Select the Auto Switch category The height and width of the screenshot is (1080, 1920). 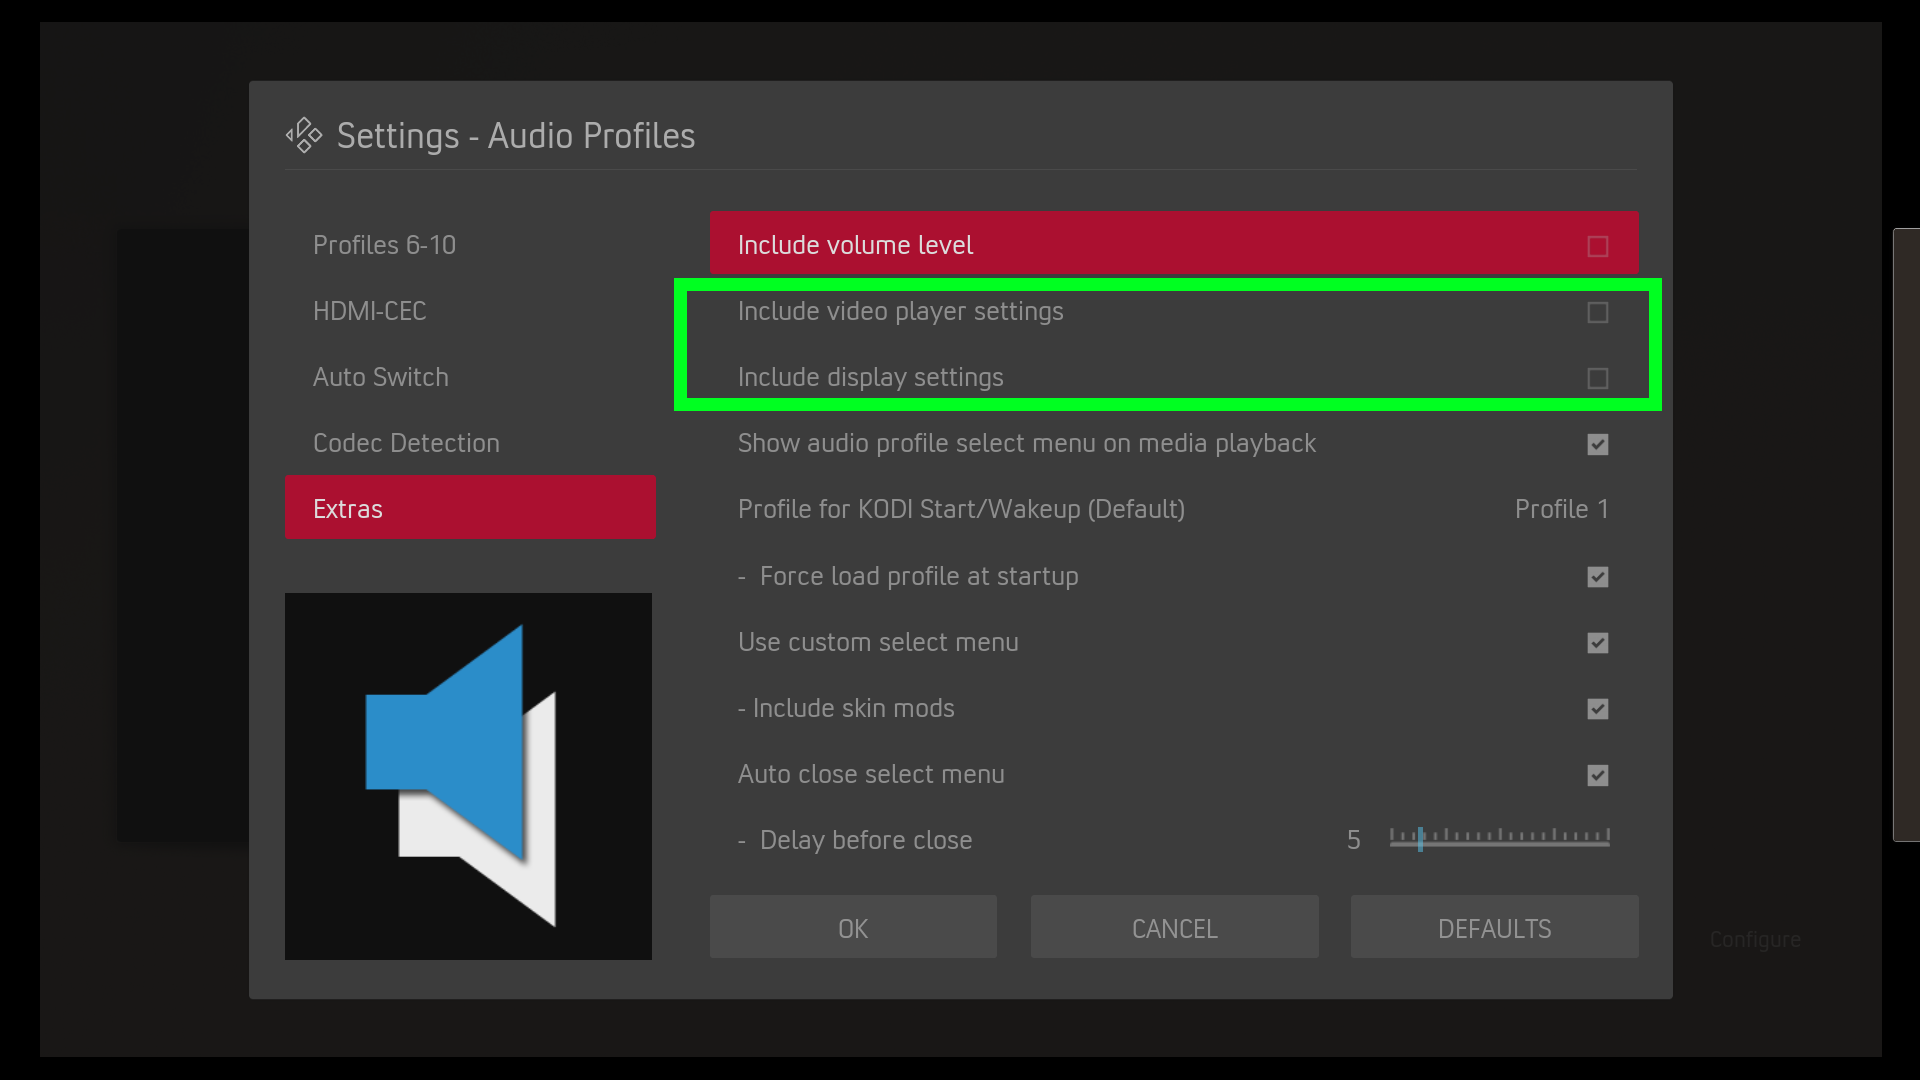(381, 378)
